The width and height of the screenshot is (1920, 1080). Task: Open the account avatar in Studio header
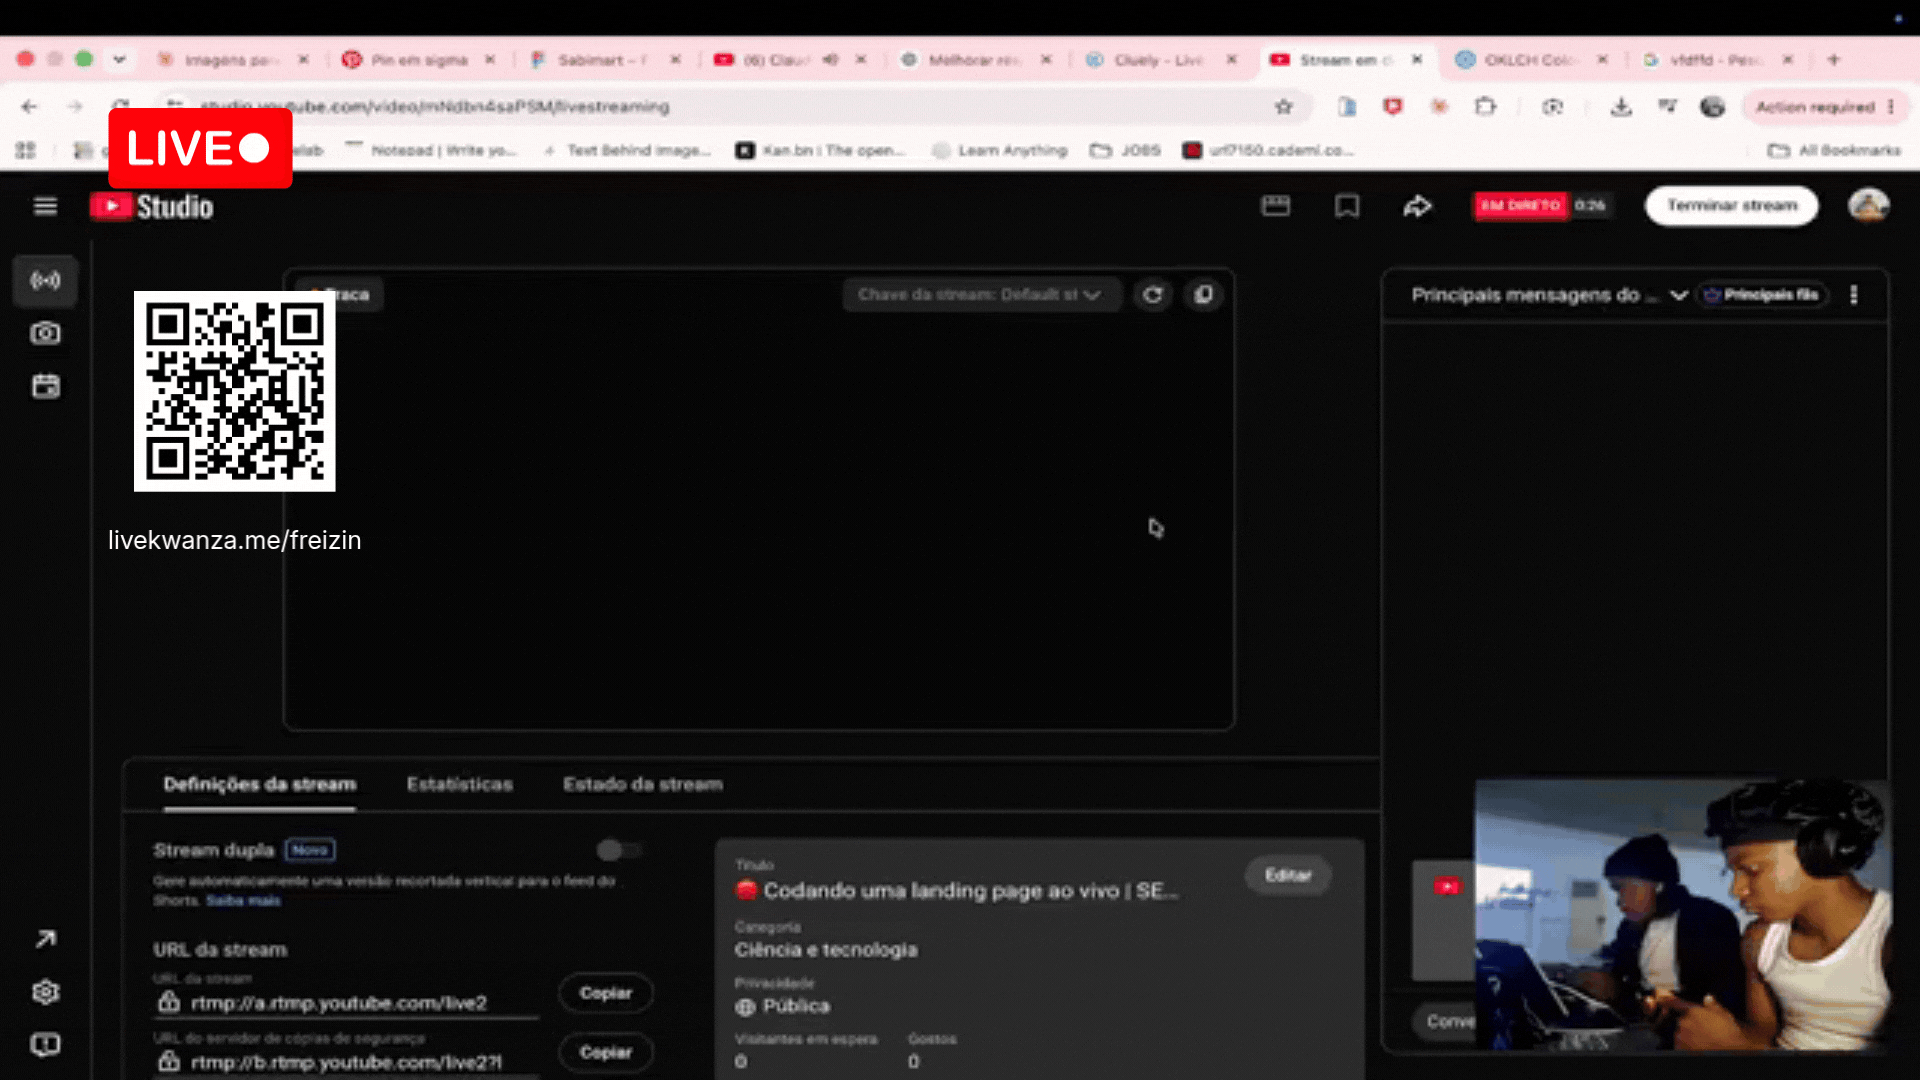pyautogui.click(x=1868, y=206)
